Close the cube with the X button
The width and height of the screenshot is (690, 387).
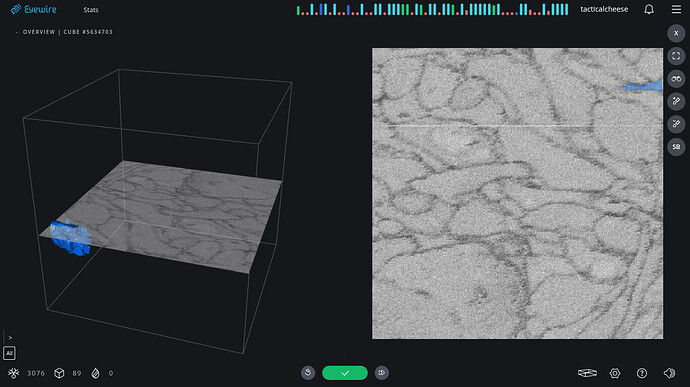(676, 33)
